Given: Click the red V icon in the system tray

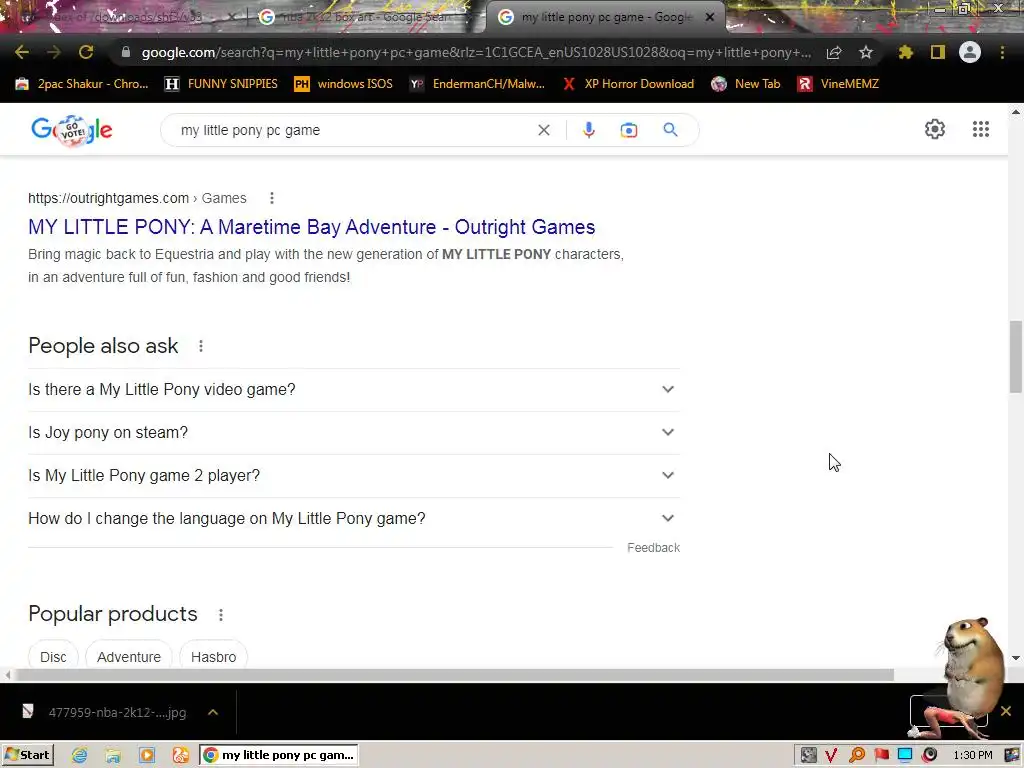Looking at the screenshot, I should tap(831, 756).
